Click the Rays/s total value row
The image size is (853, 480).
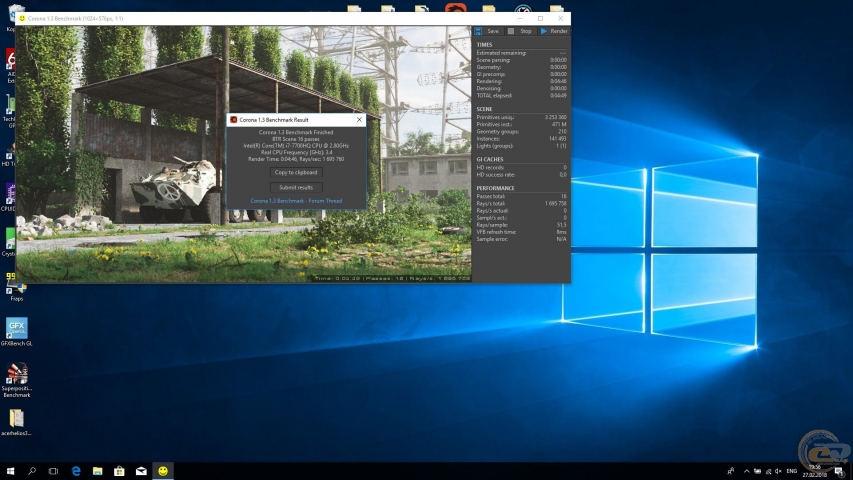(x=521, y=204)
